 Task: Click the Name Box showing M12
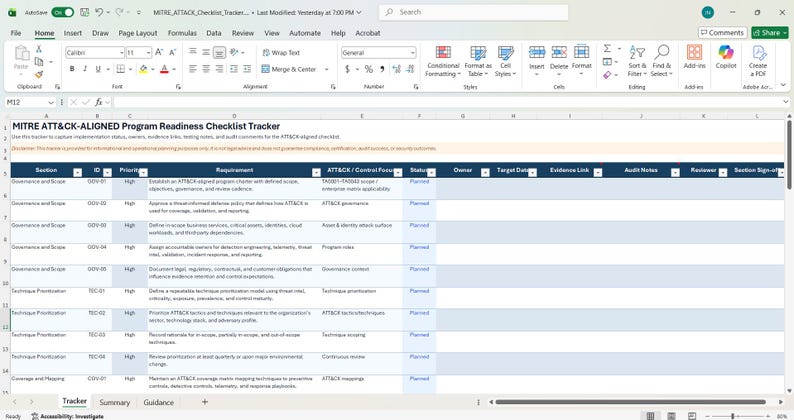click(x=29, y=102)
